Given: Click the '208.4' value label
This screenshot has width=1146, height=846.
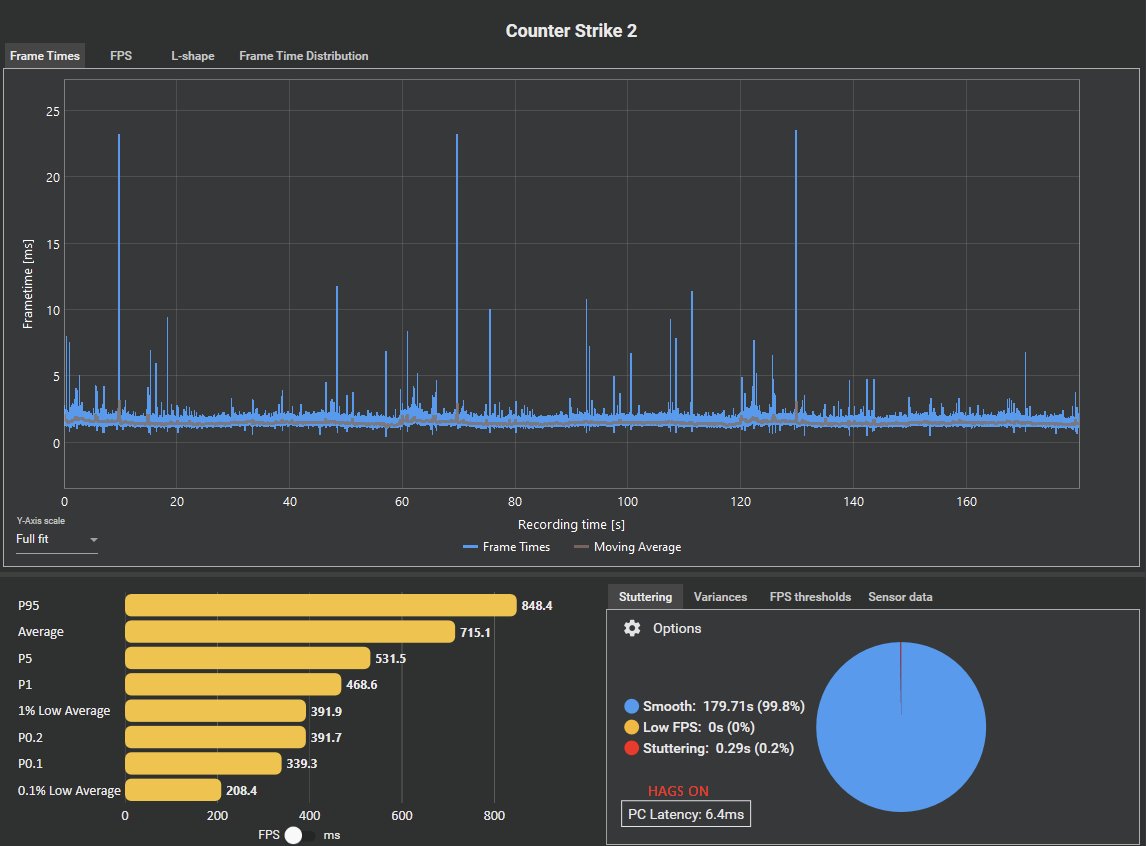Looking at the screenshot, I should tap(241, 790).
